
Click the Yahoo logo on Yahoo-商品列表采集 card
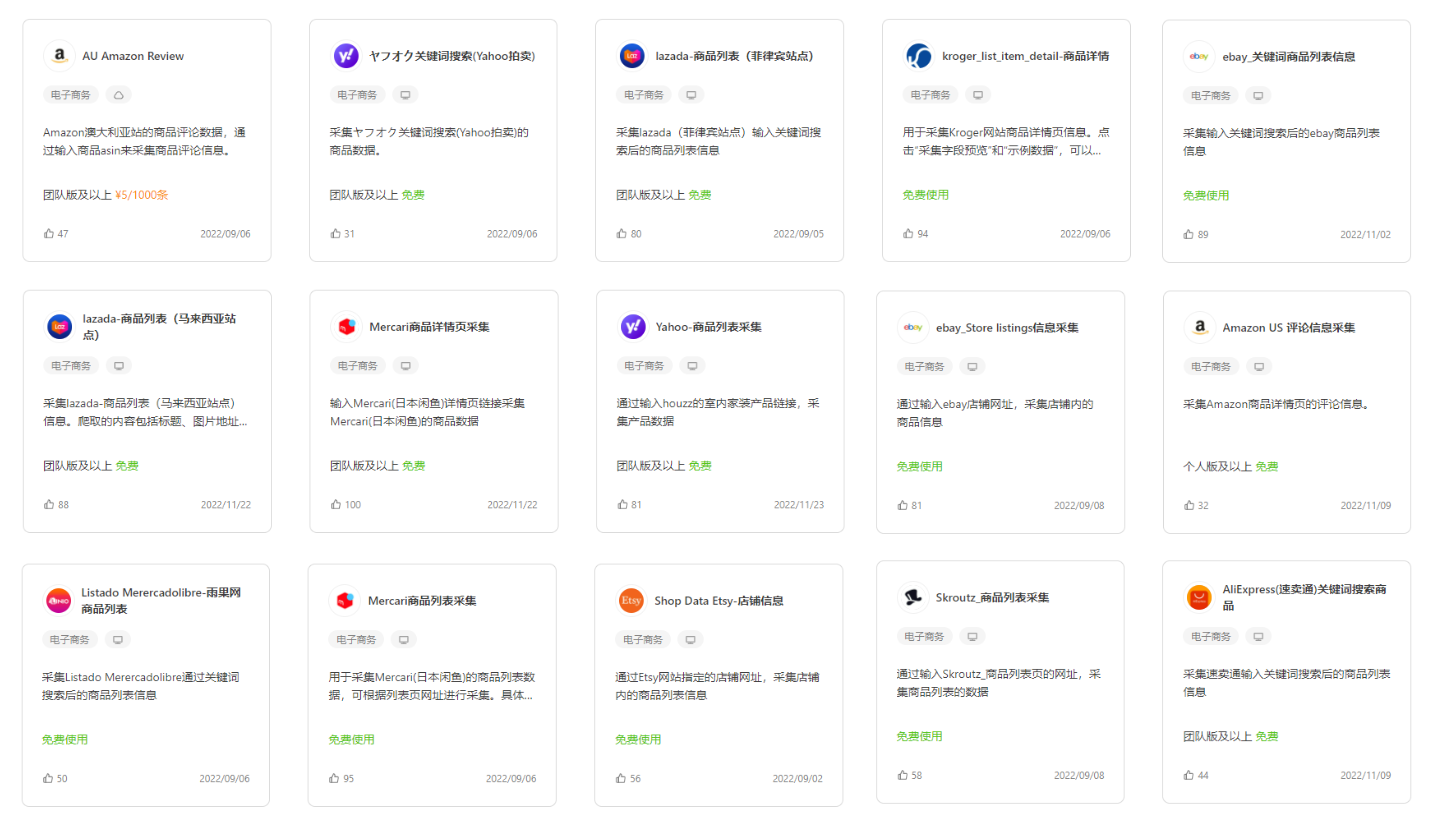coord(633,327)
